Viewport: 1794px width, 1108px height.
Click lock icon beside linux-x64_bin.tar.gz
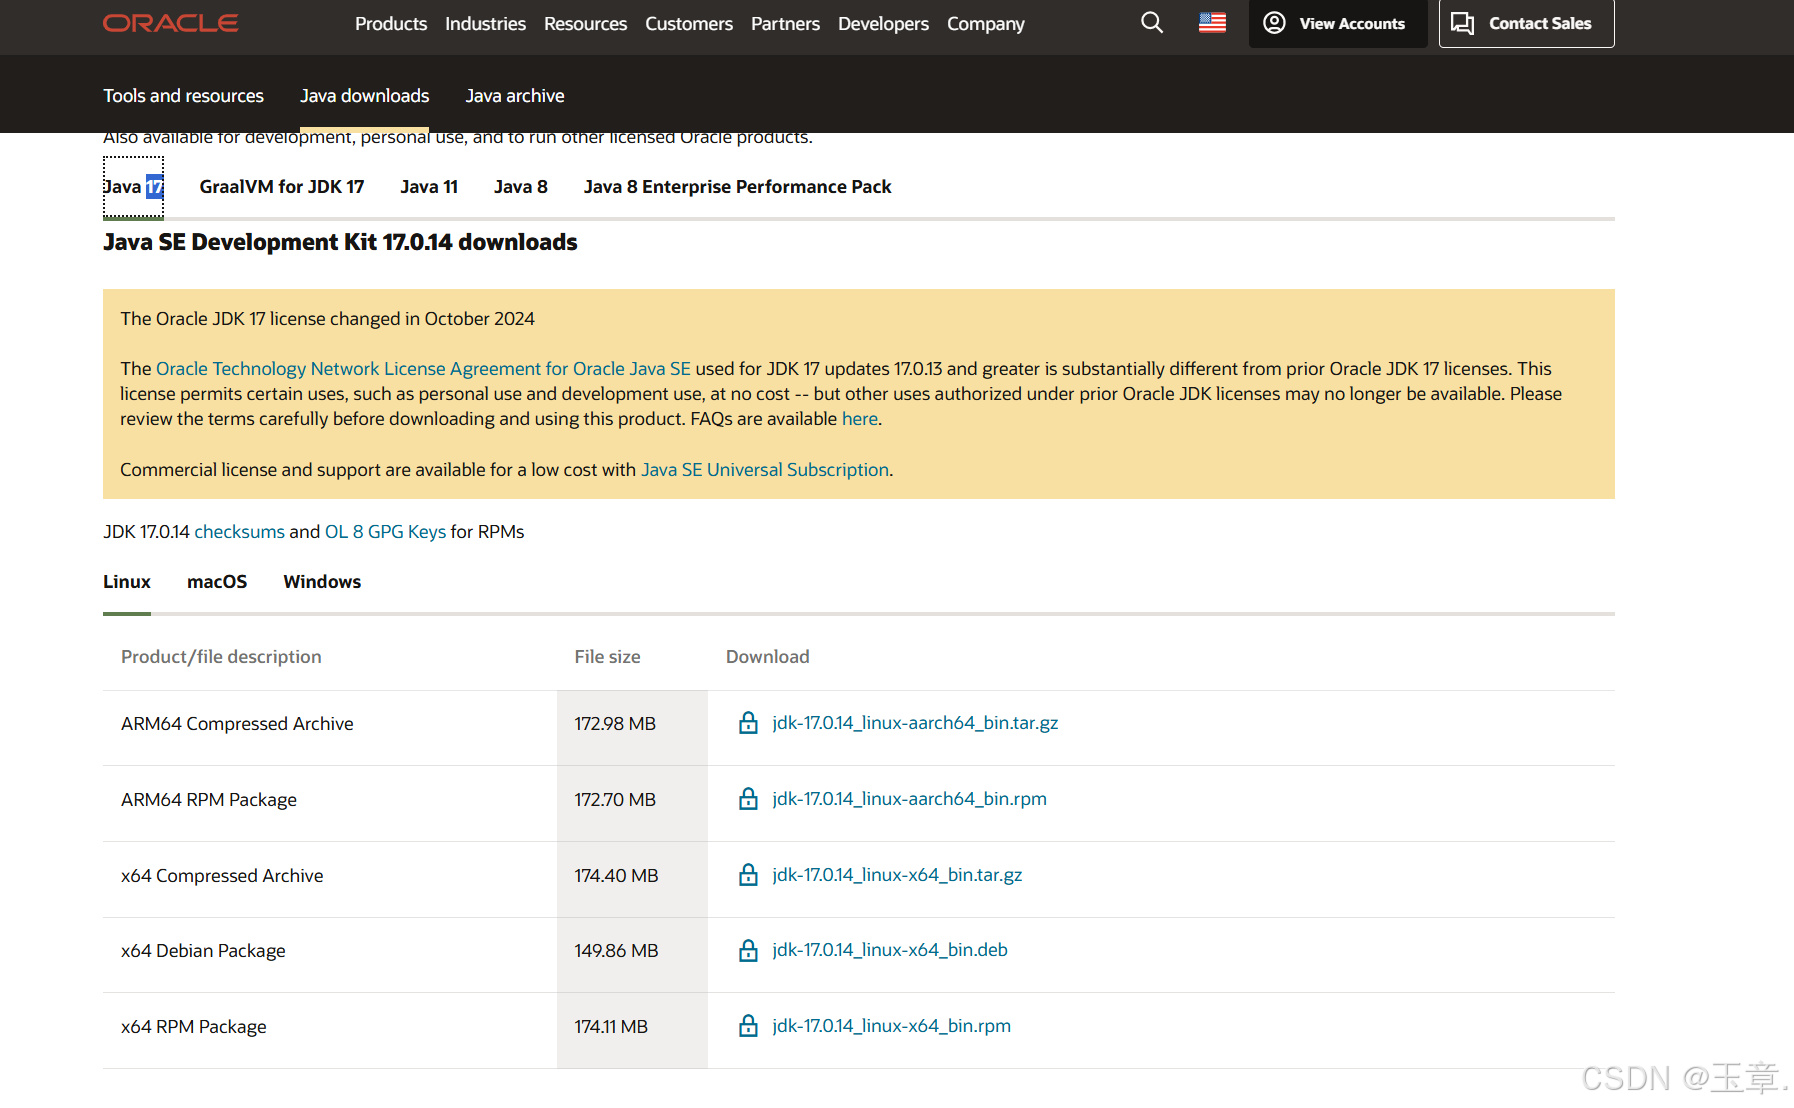tap(748, 874)
